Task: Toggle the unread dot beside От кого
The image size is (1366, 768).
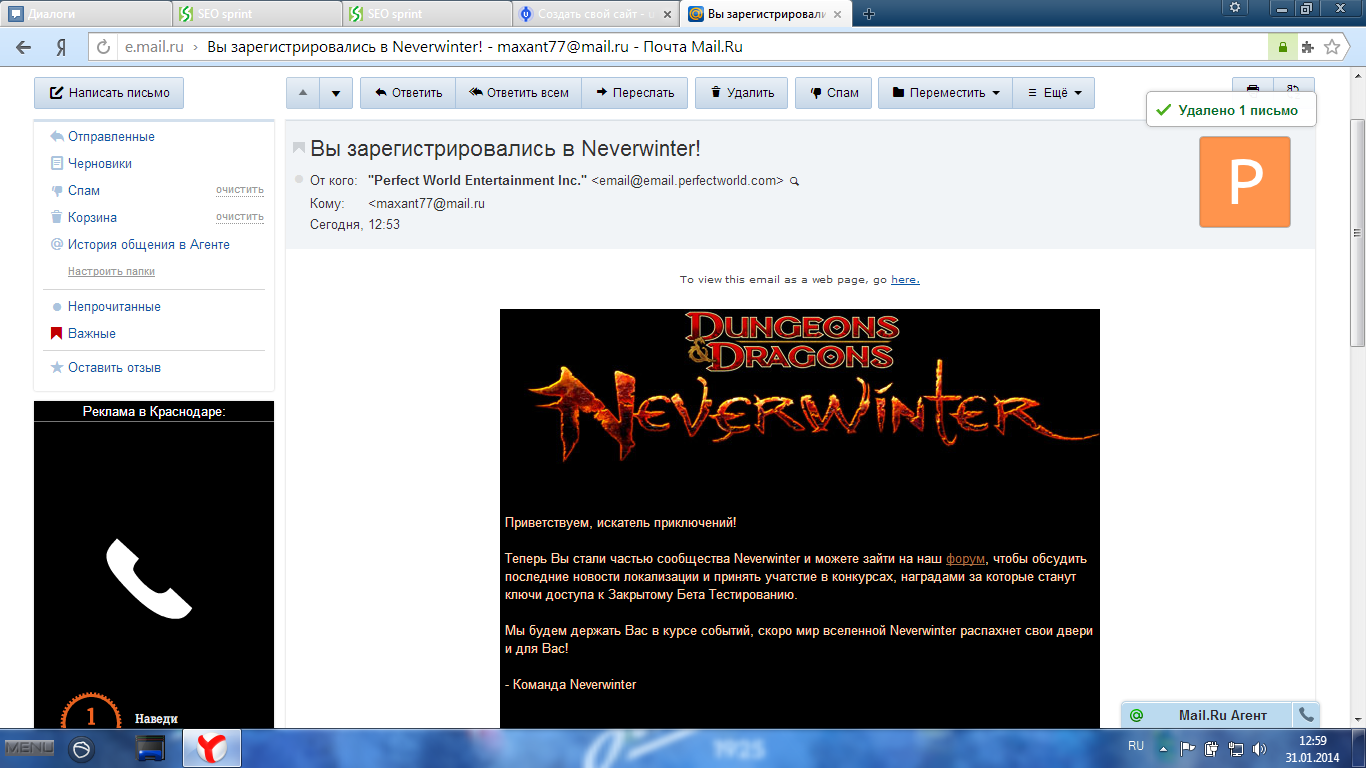Action: click(x=299, y=179)
